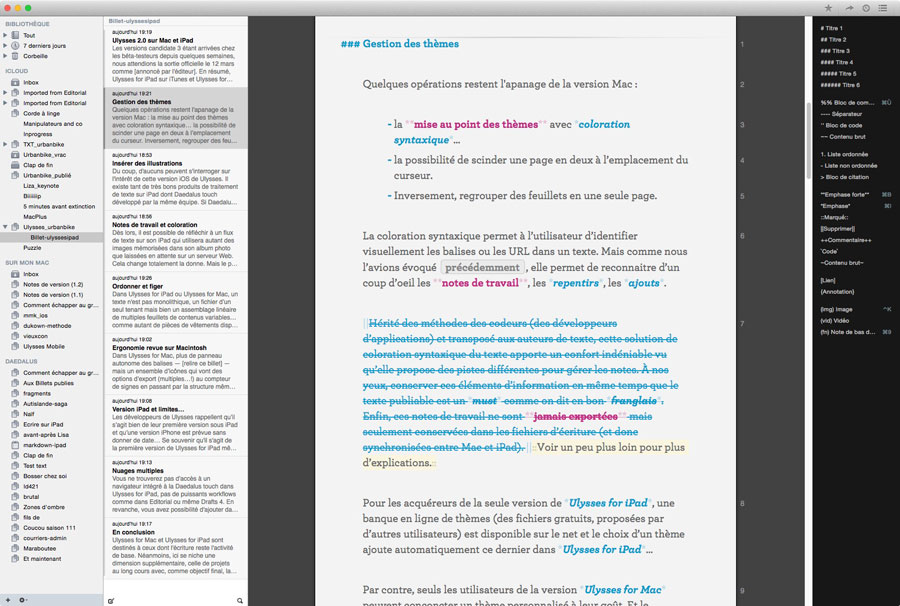Expand the Tout library group
Viewport: 900px width, 606px height.
pos(5,36)
